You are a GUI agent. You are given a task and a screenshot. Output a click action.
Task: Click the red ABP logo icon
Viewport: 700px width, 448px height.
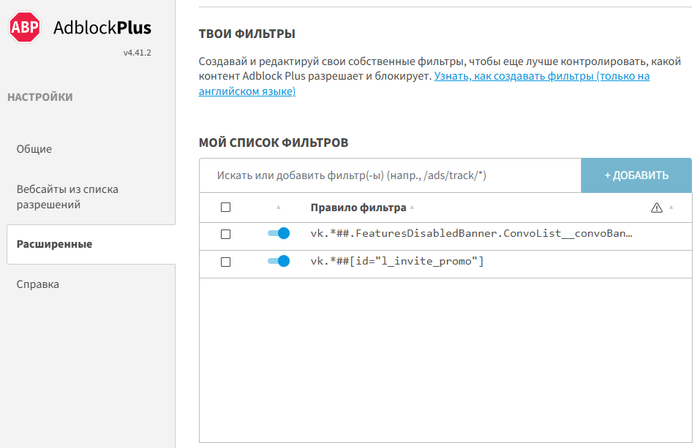pos(25,27)
